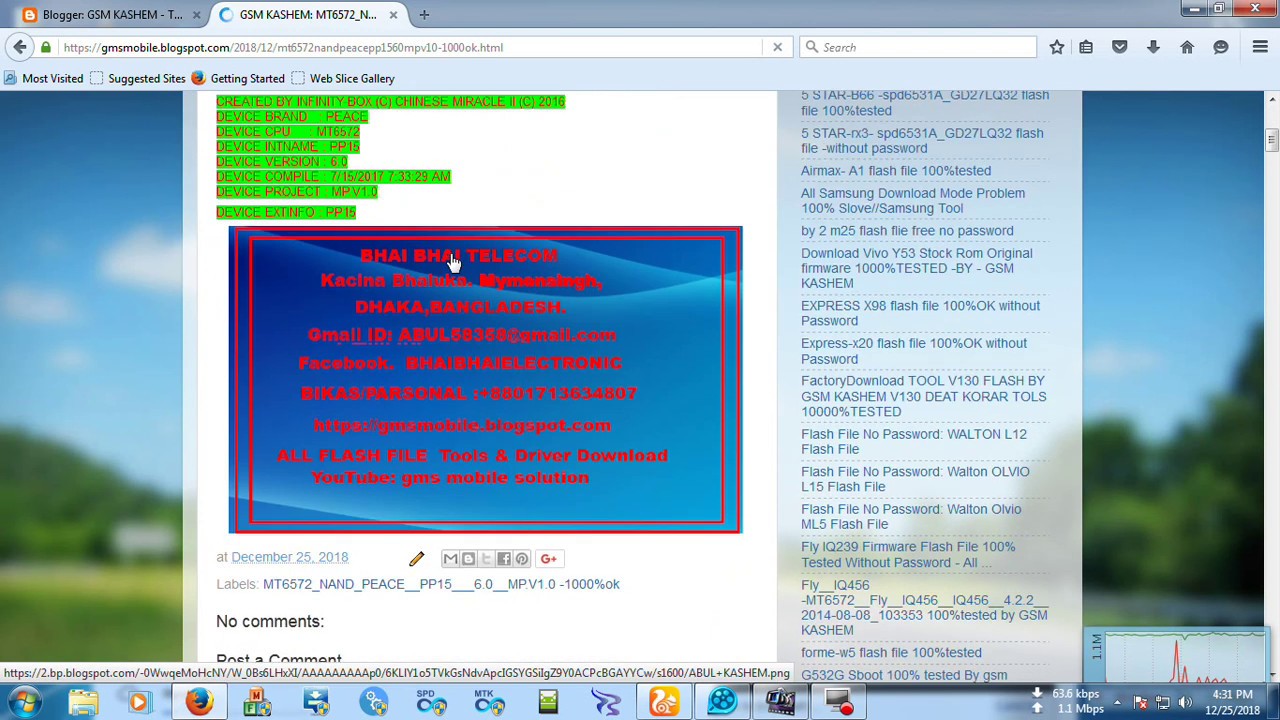Share post to Twitter
Viewport: 1280px width, 720px height.
486,558
